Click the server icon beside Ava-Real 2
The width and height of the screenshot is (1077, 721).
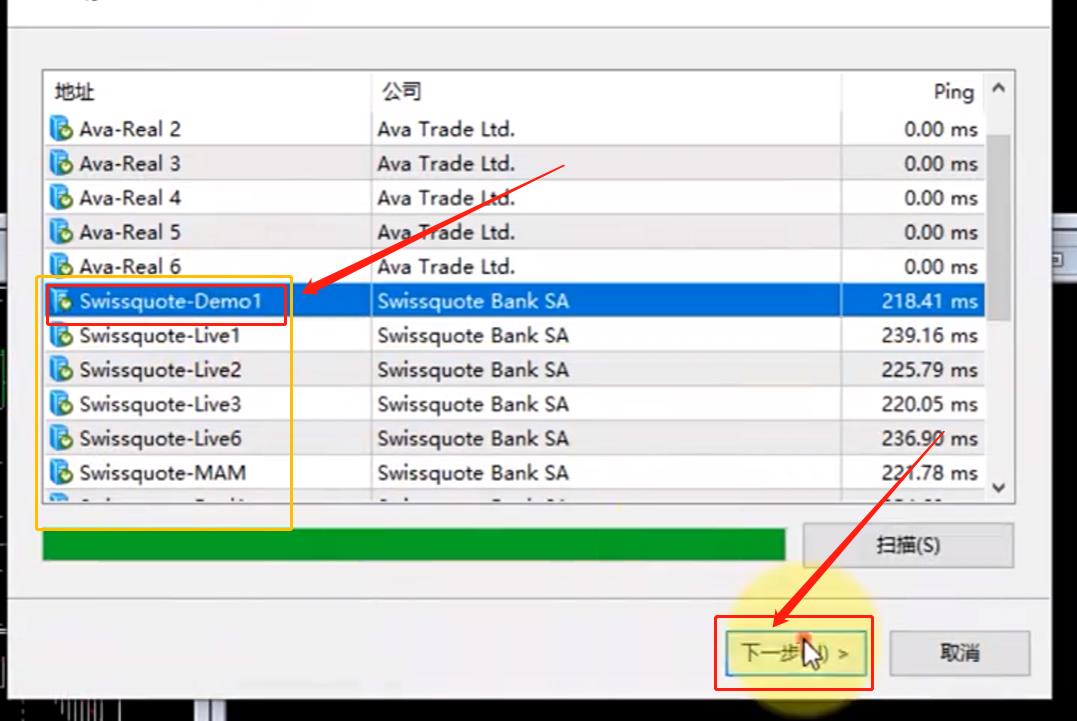(62, 129)
